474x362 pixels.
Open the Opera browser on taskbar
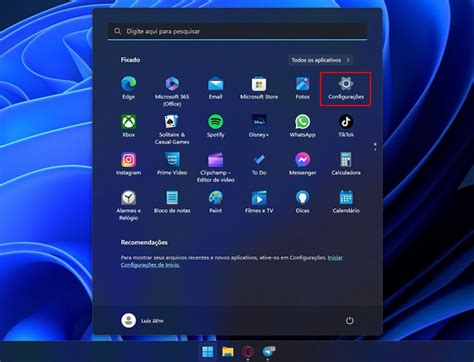[248, 352]
